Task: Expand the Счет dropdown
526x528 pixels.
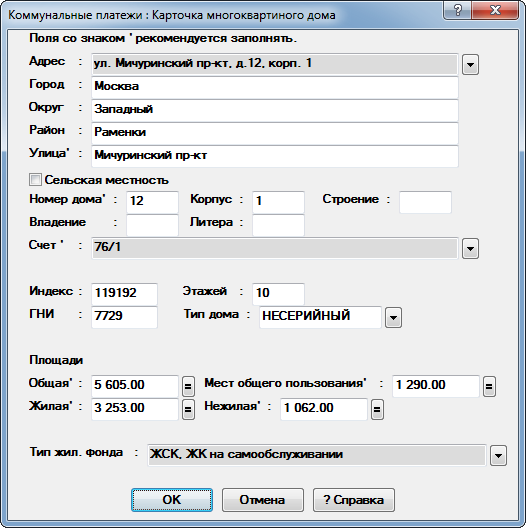Action: click(470, 249)
